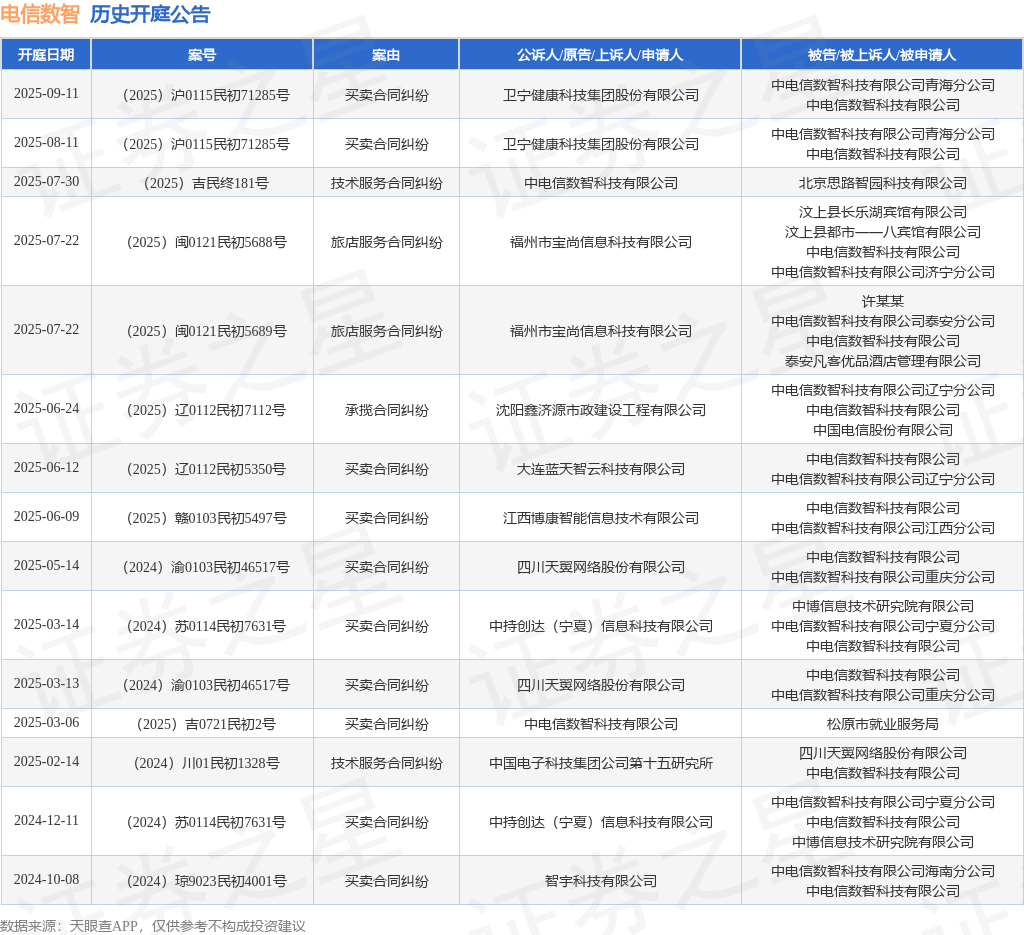1024x935 pixels.
Task: Click plaintiff 卫宁健康科技集团股份有限公司 in the 2025-09-11 row
Action: coord(600,95)
